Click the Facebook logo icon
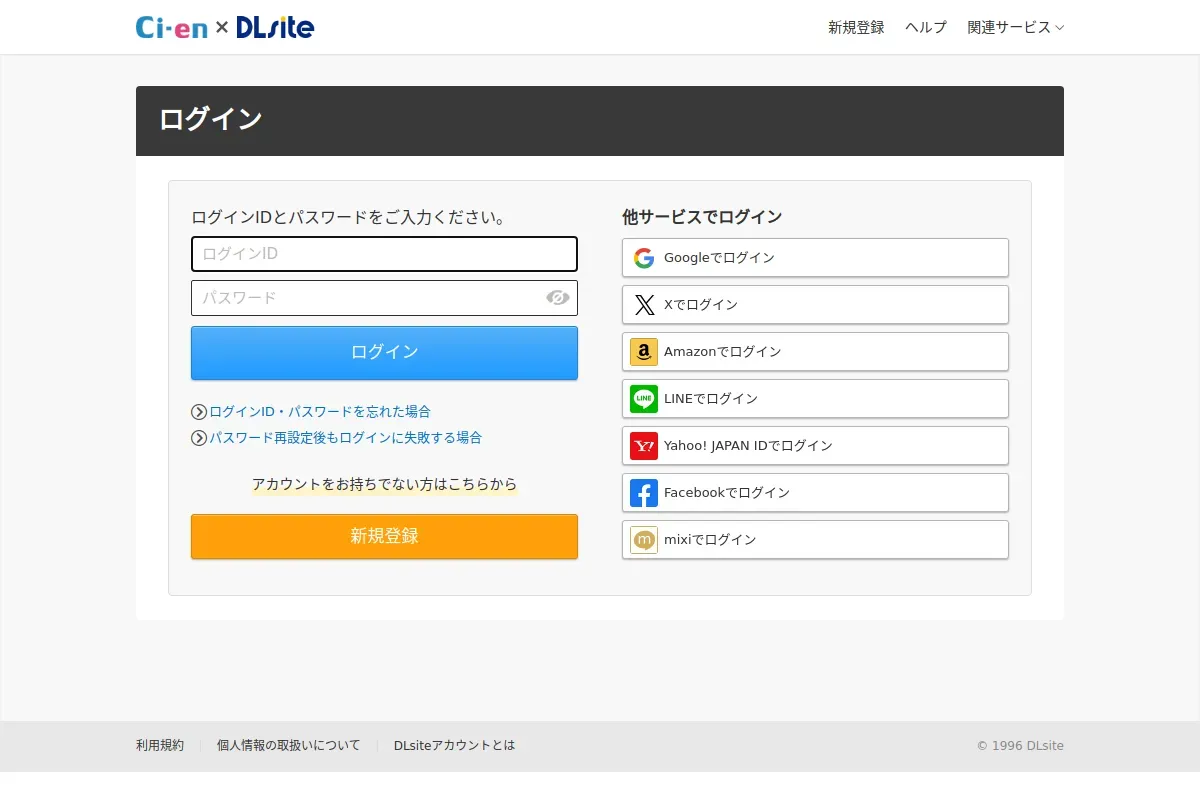Image resolution: width=1200 pixels, height=800 pixels. coord(644,493)
